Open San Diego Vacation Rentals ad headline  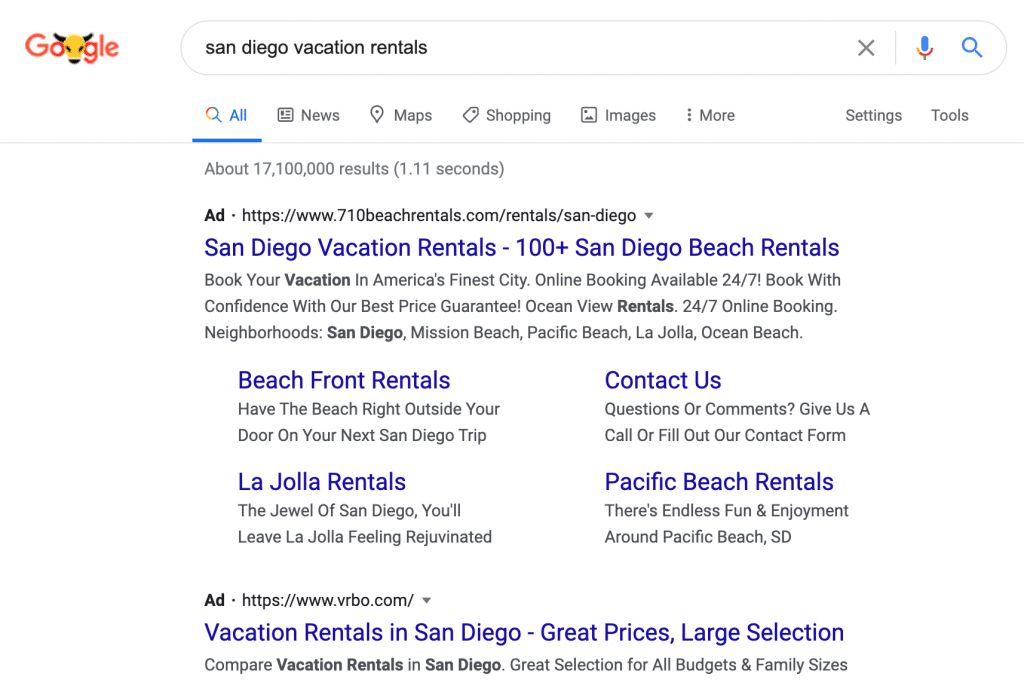[x=521, y=248]
